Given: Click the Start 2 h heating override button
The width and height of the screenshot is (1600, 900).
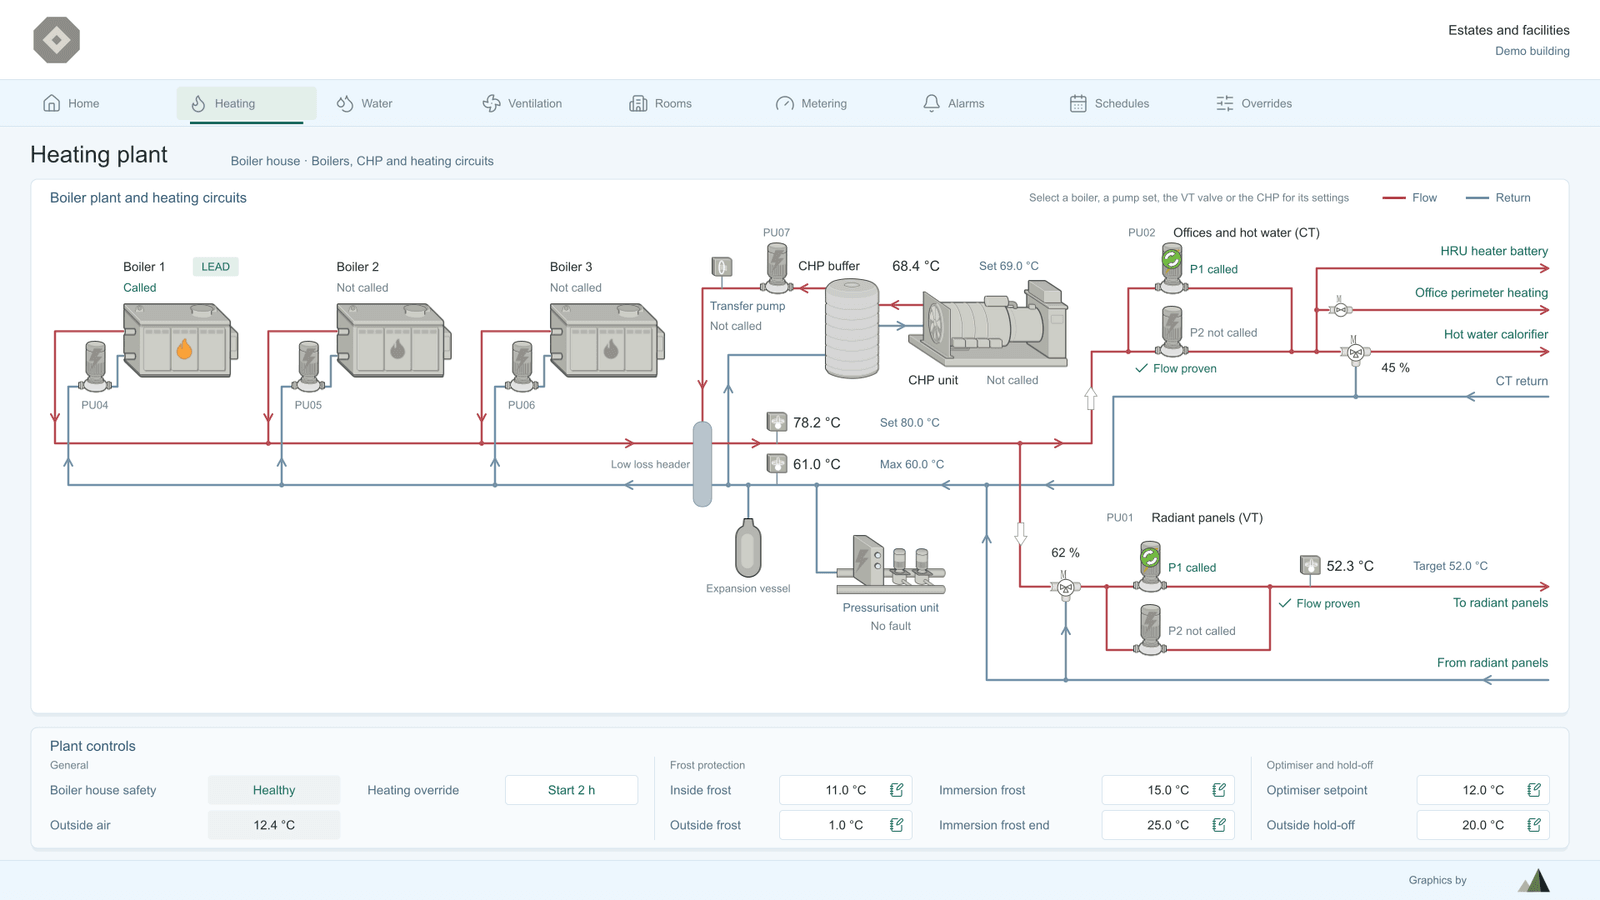Looking at the screenshot, I should point(571,790).
